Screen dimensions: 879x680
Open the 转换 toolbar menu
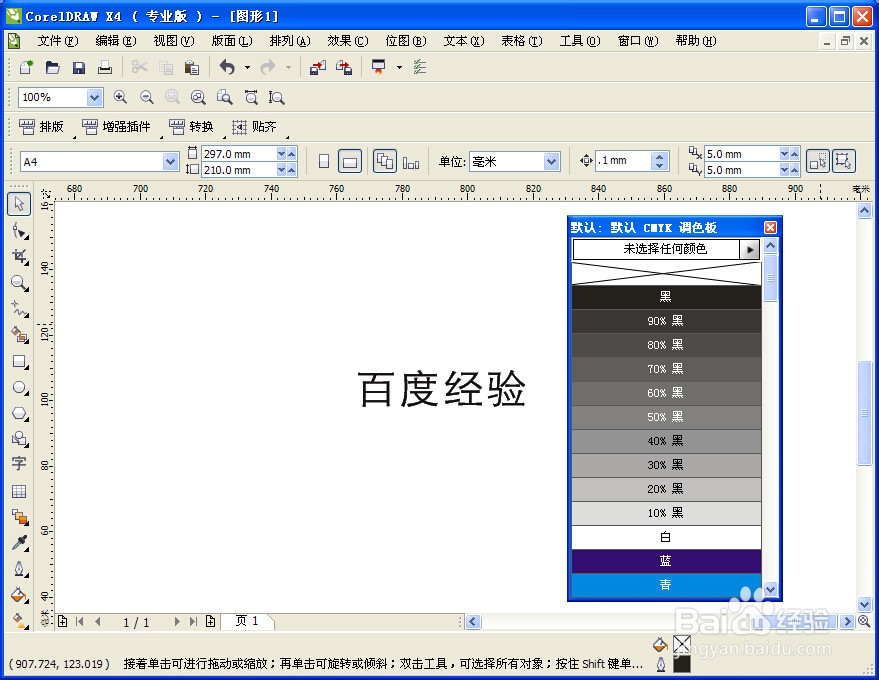192,127
